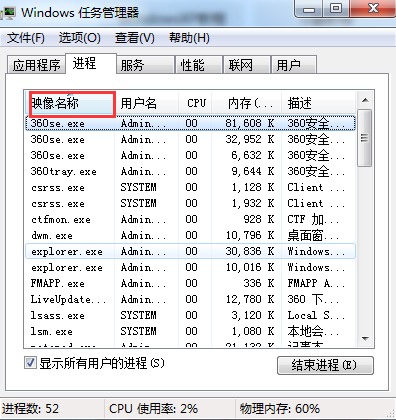Click the 物理内存: 60% status entry
396x420 pixels.
click(279, 409)
